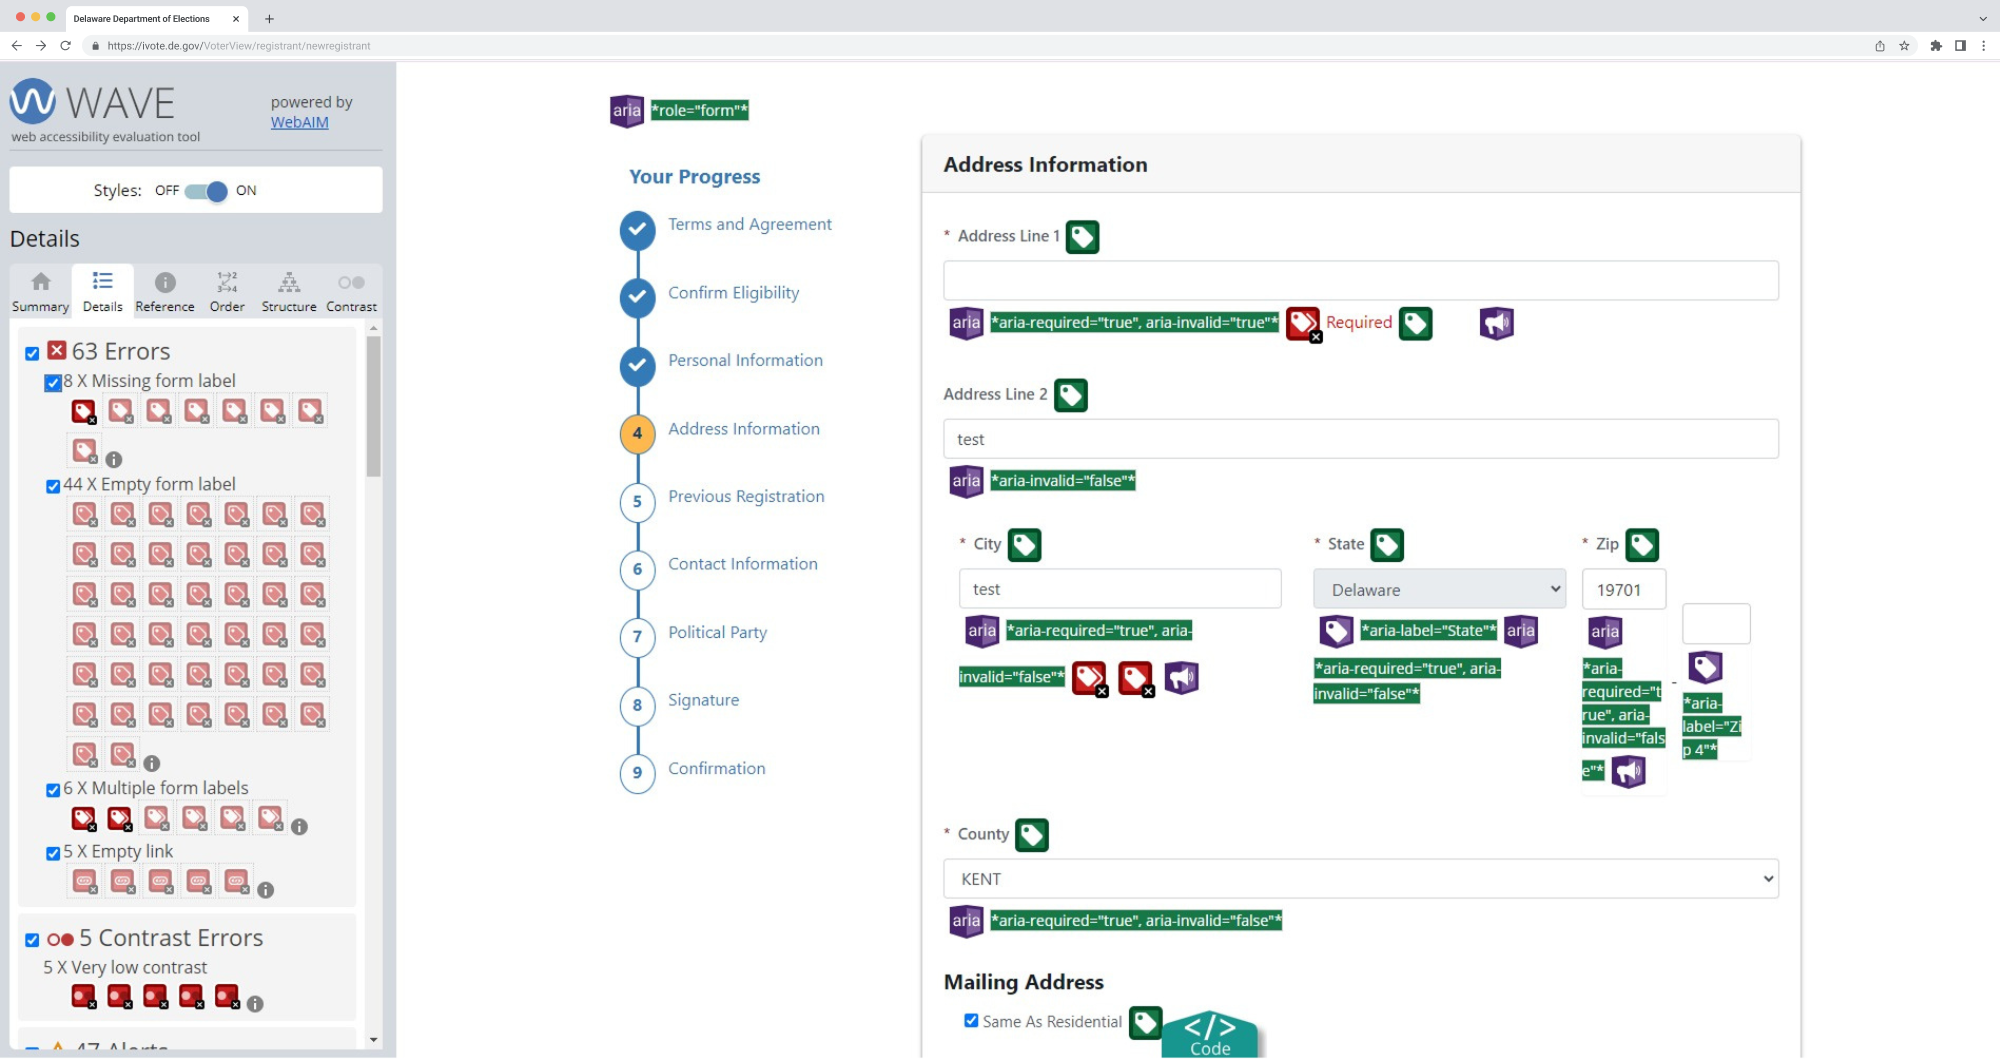
Task: Follow the WebAIM link
Action: click(299, 122)
